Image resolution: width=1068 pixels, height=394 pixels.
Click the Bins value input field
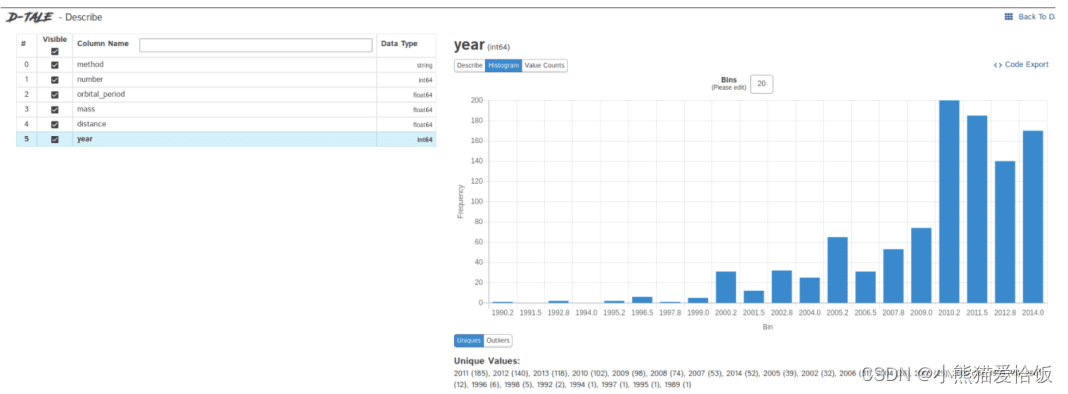(761, 84)
